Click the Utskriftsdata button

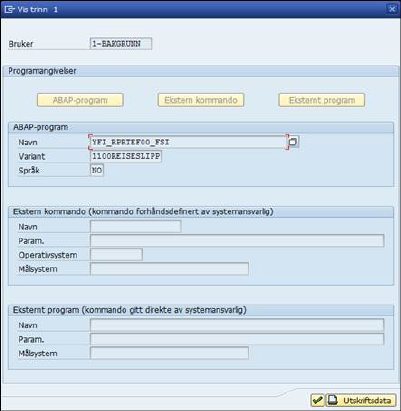[x=361, y=400]
